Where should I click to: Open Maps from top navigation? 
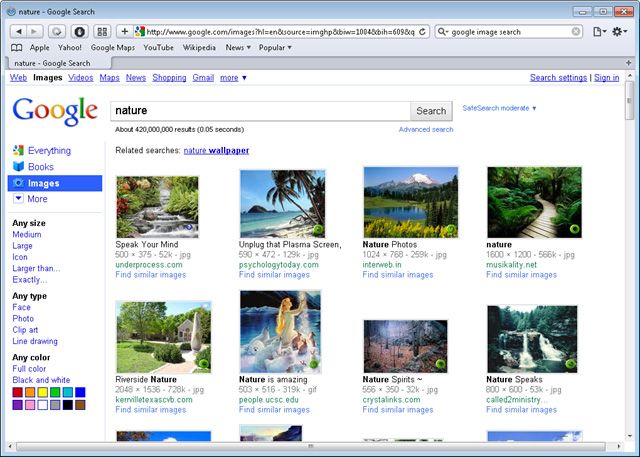(x=109, y=78)
